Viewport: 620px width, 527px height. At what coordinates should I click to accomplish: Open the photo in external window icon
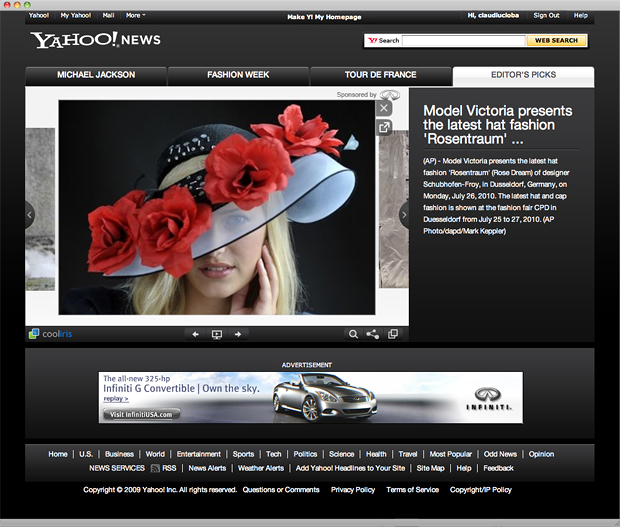pos(384,127)
